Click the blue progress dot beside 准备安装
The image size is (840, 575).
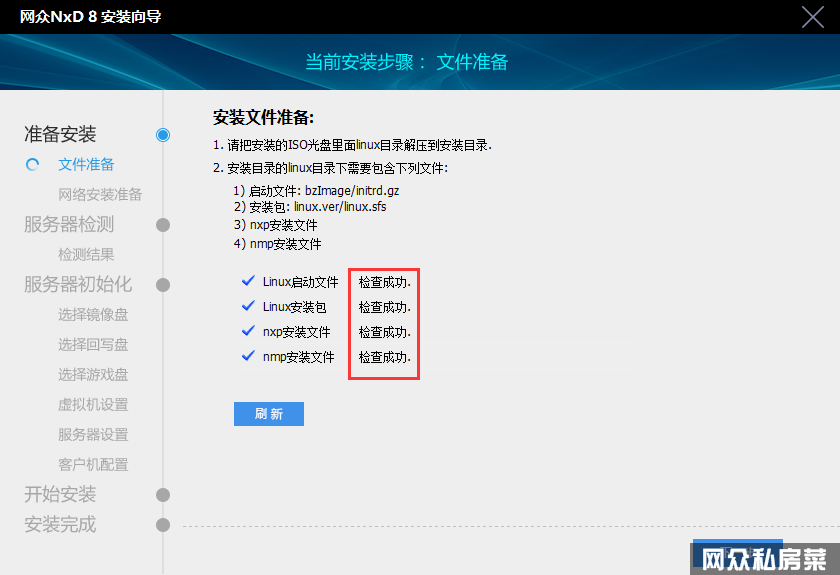pyautogui.click(x=163, y=135)
